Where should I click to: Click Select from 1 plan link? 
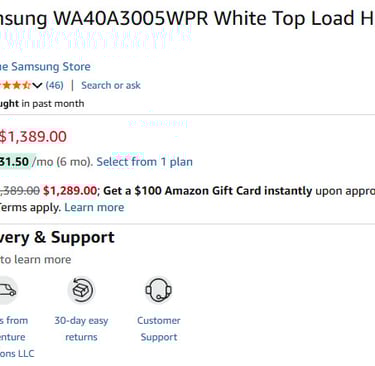[x=144, y=162]
